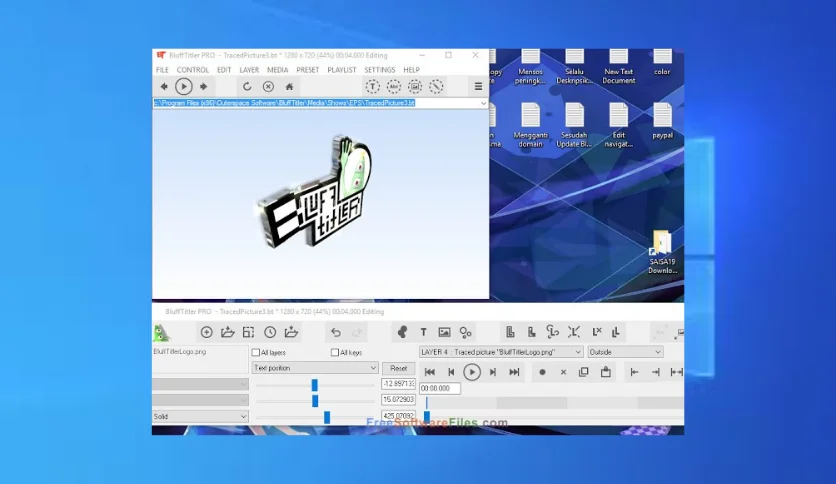This screenshot has width=836, height=484.
Task: Open the EDIT menu
Action: point(224,70)
